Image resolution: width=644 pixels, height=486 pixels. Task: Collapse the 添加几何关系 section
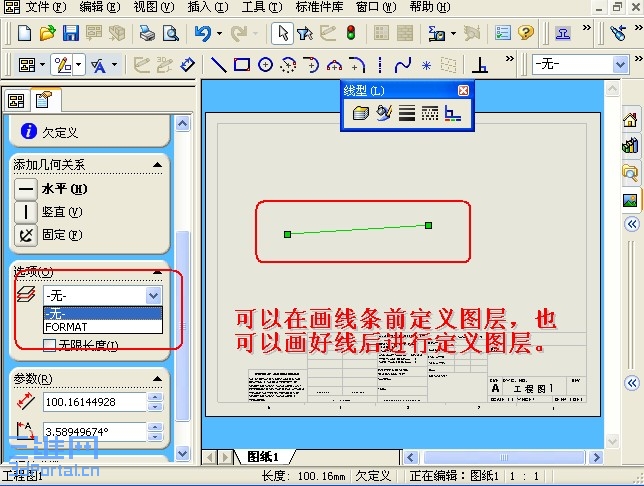click(157, 165)
